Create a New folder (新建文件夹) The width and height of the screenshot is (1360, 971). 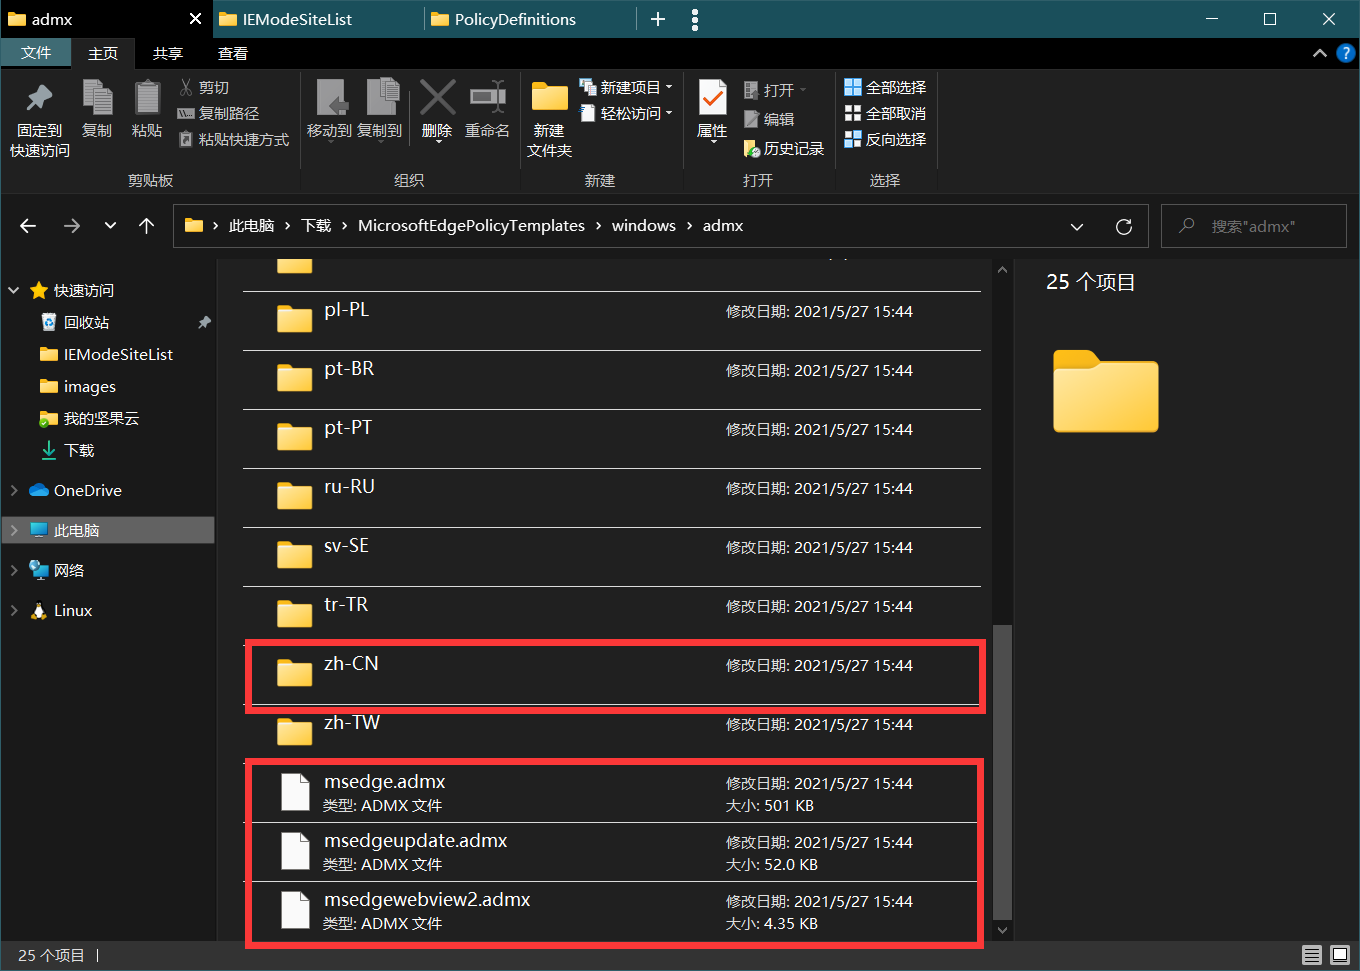549,120
